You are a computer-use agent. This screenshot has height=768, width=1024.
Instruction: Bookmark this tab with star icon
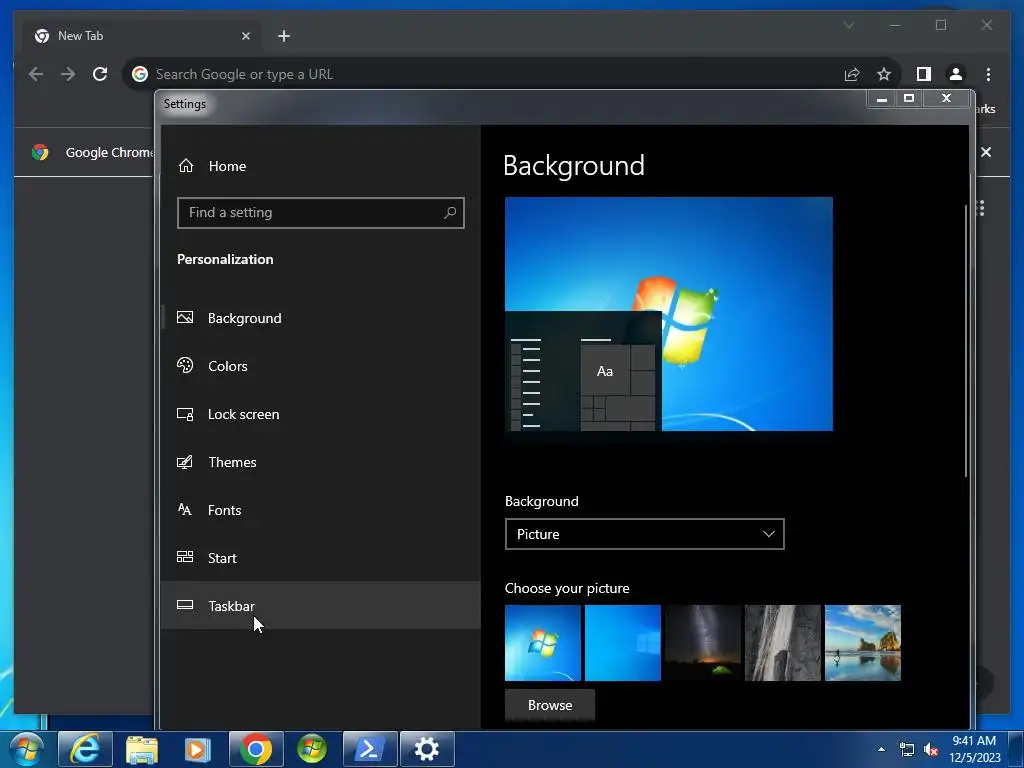[x=884, y=74]
